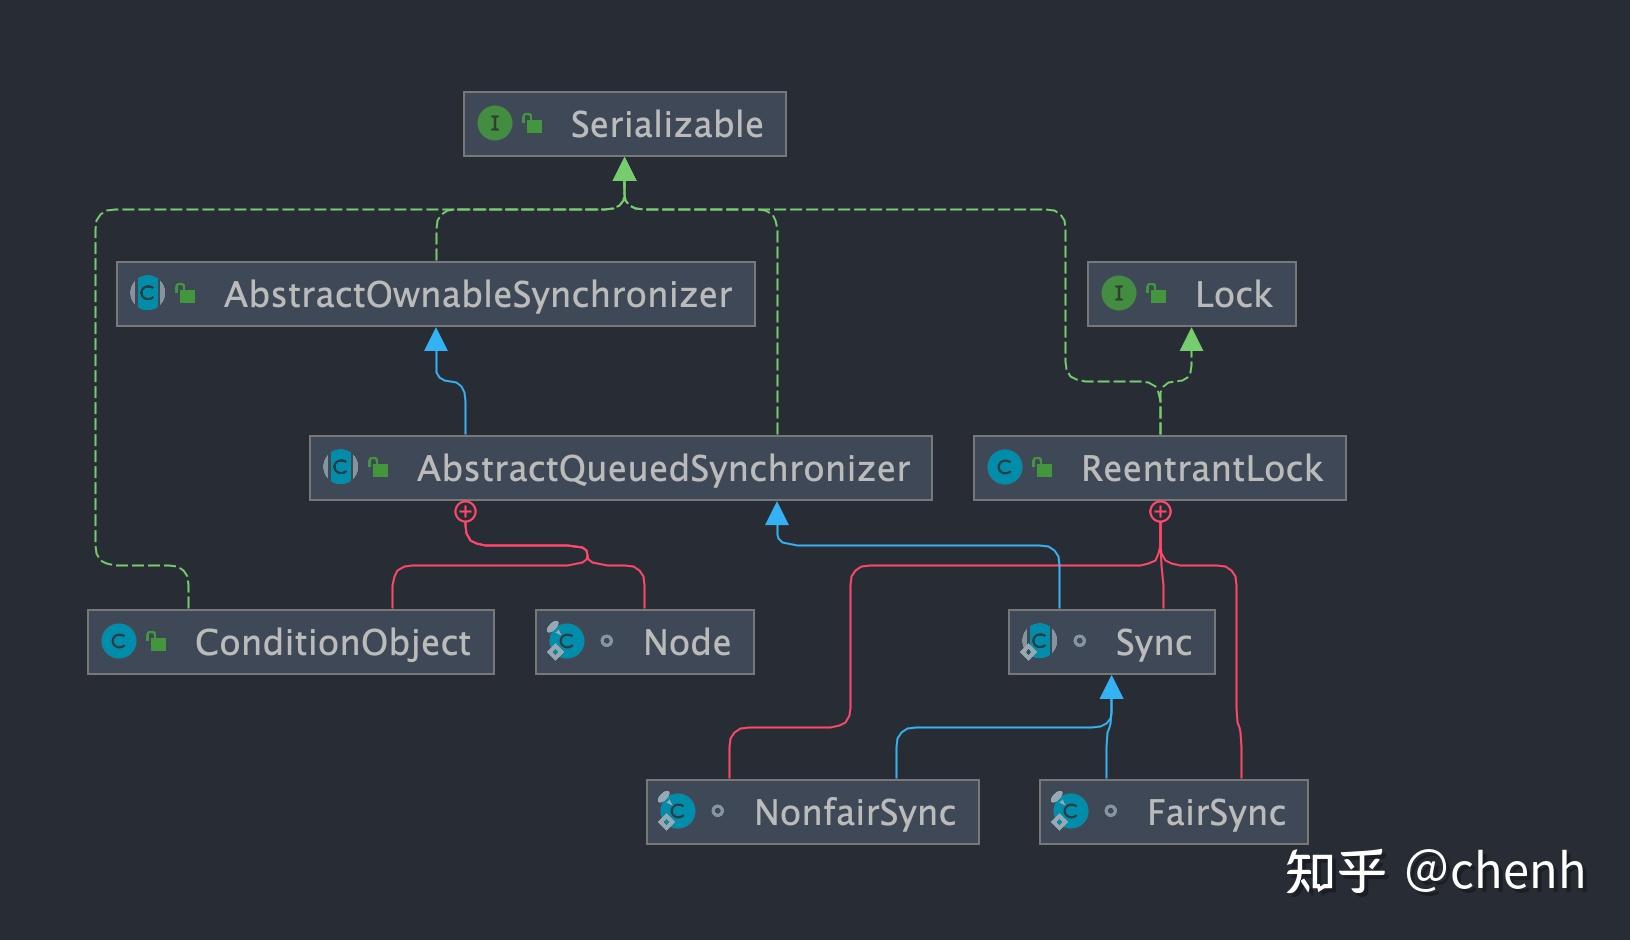
Task: Click the 'ReentrantLock' label text
Action: point(1202,469)
